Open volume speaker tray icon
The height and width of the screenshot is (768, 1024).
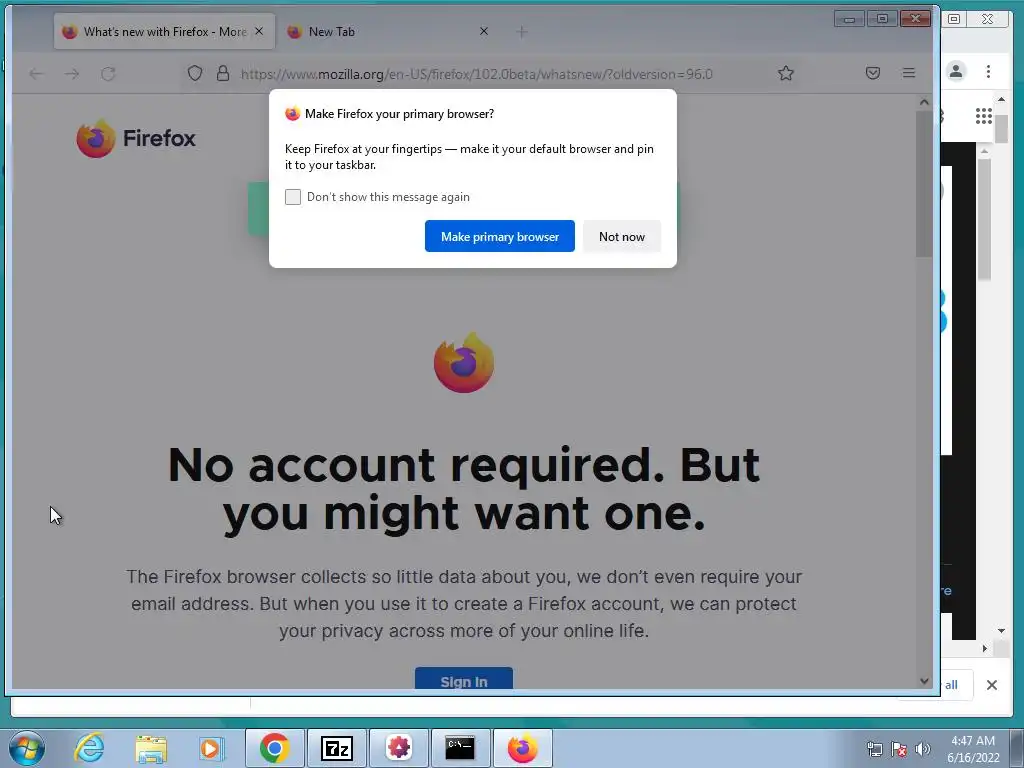point(923,749)
